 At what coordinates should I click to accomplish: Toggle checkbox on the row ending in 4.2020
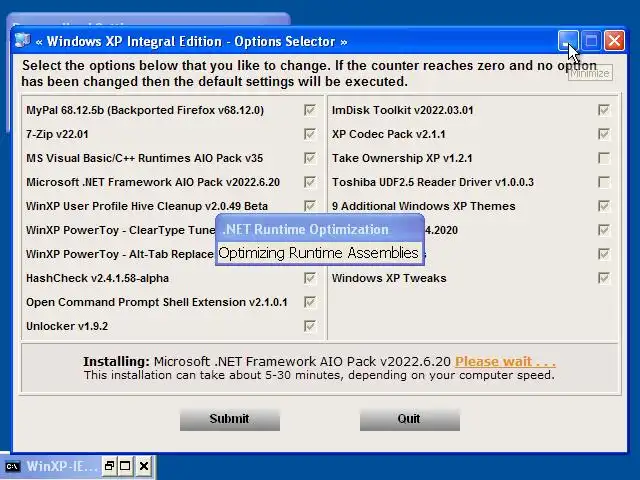point(604,230)
